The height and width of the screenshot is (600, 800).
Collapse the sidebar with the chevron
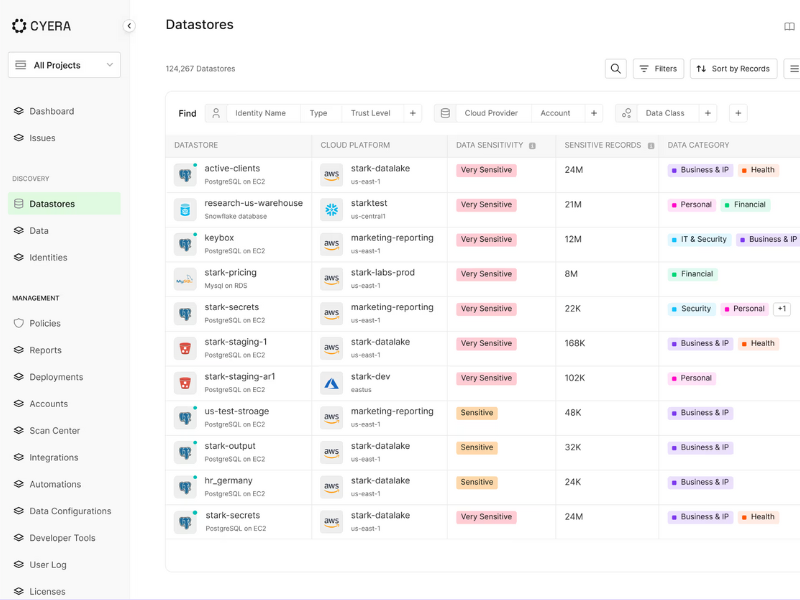pos(128,27)
